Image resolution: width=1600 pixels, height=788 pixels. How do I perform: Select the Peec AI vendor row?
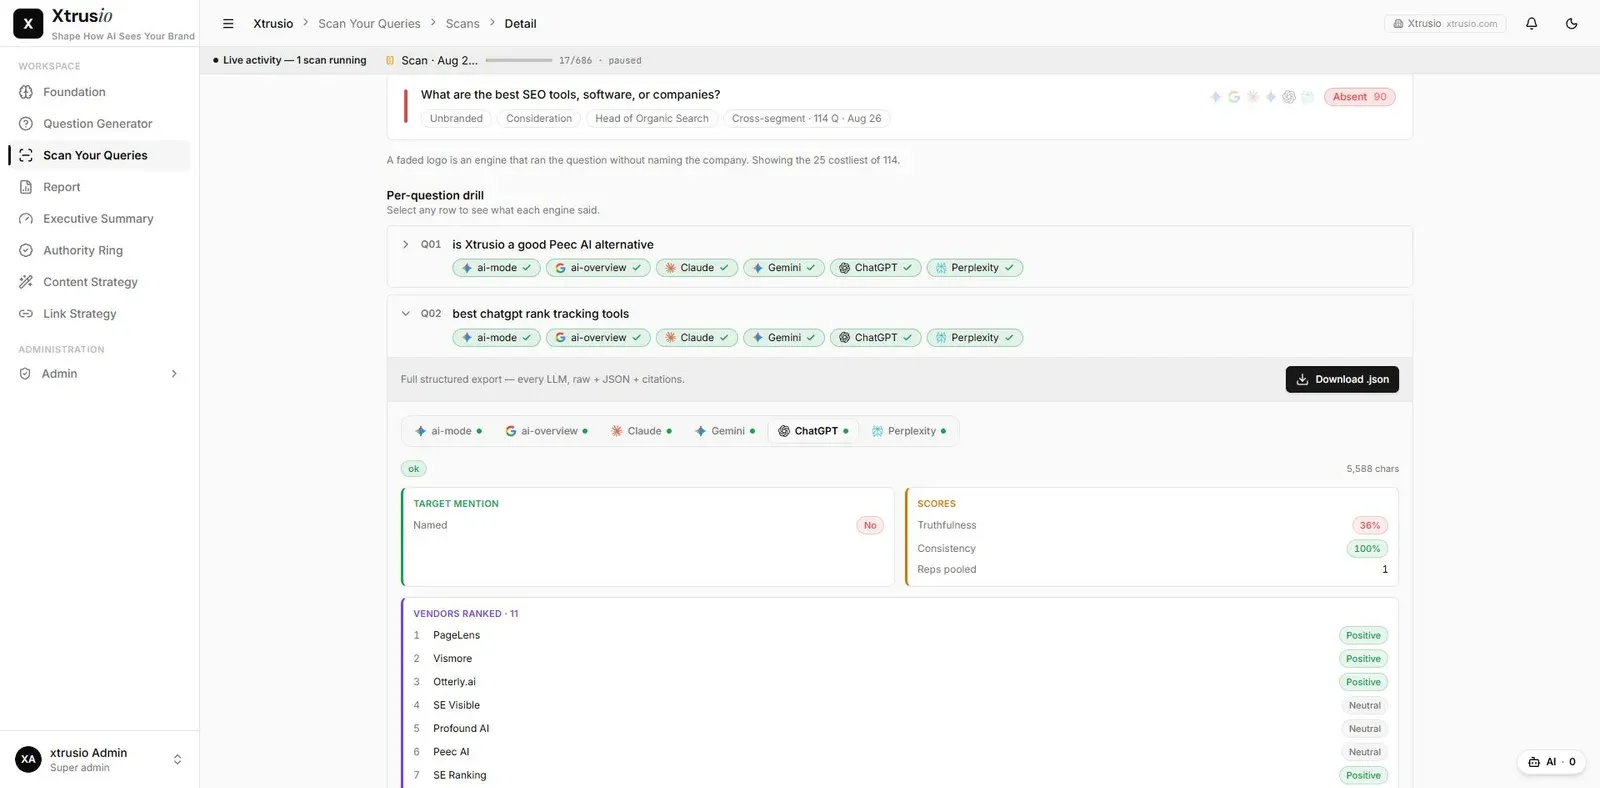pos(900,752)
